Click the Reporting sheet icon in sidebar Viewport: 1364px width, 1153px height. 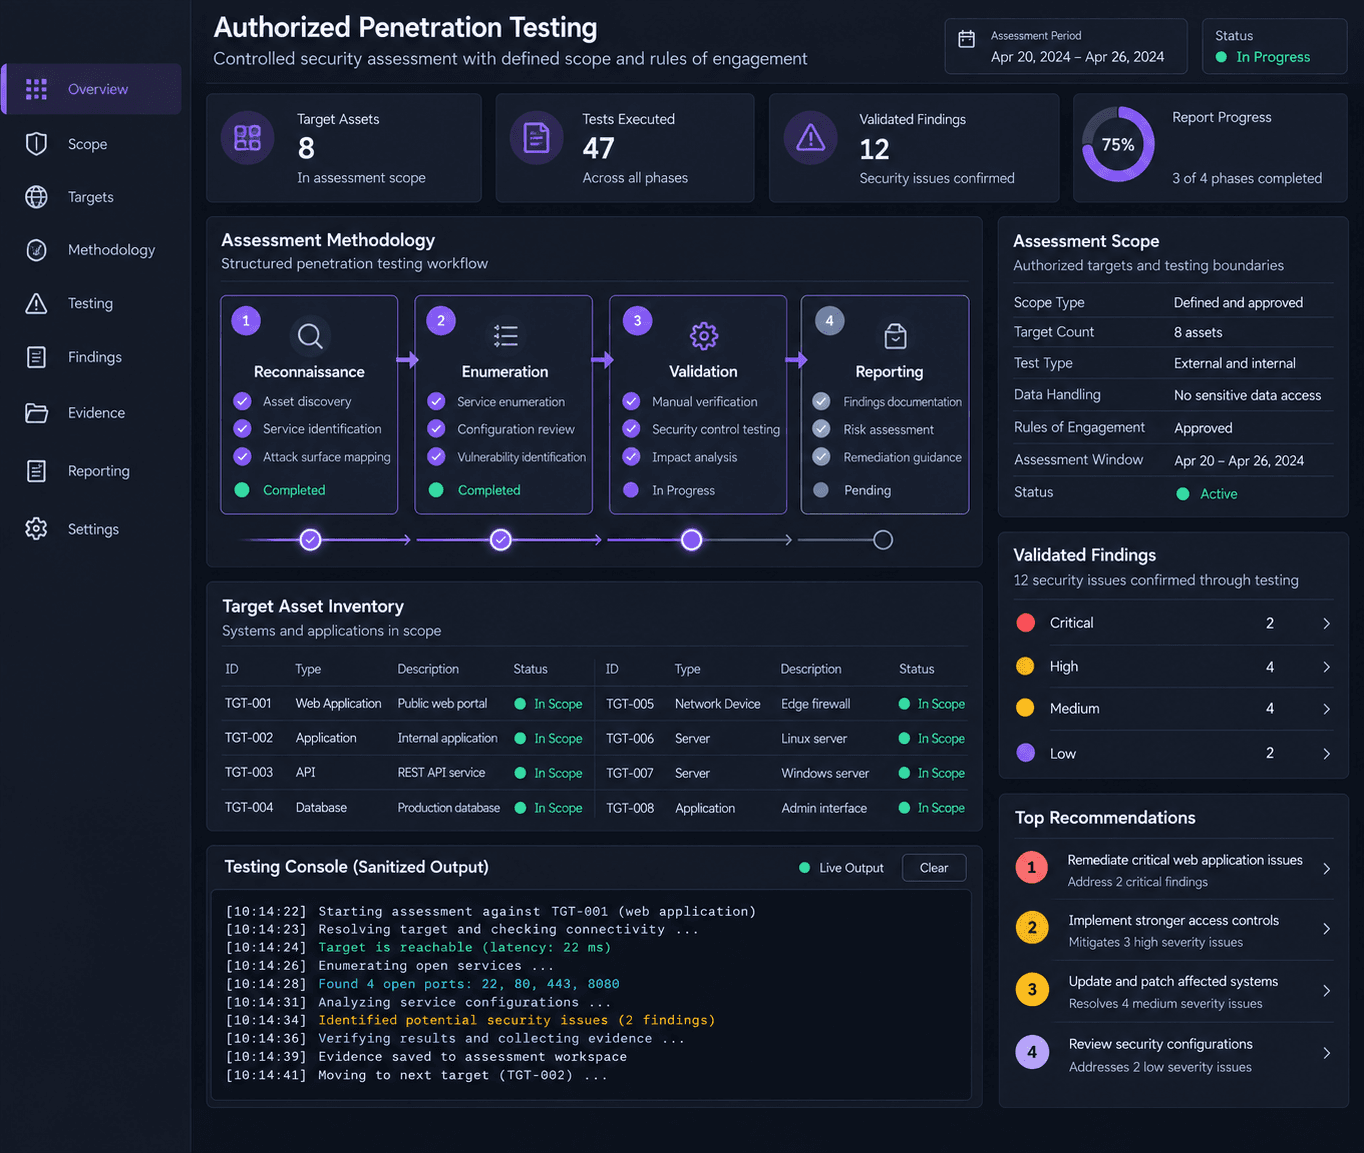point(37,471)
